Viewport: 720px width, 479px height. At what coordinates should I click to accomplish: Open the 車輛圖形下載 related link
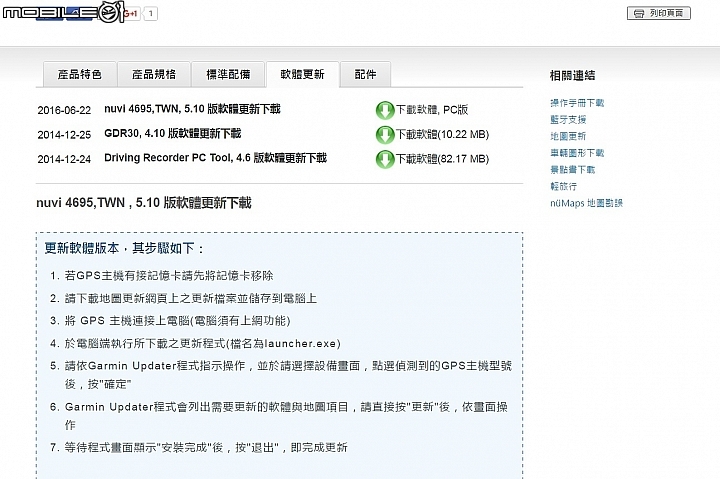coord(577,153)
